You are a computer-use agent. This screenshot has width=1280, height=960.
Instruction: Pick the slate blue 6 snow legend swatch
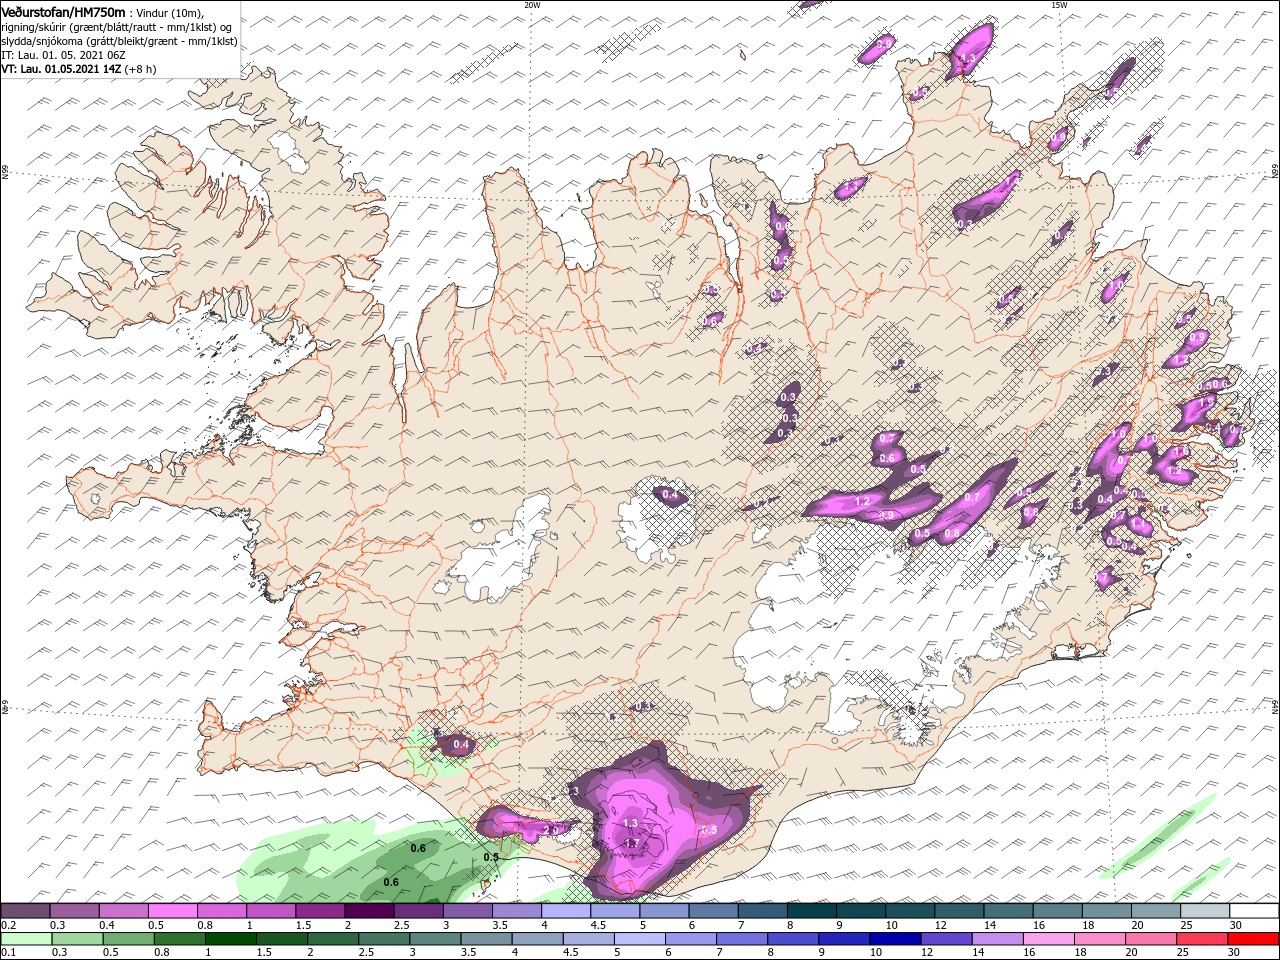click(713, 911)
